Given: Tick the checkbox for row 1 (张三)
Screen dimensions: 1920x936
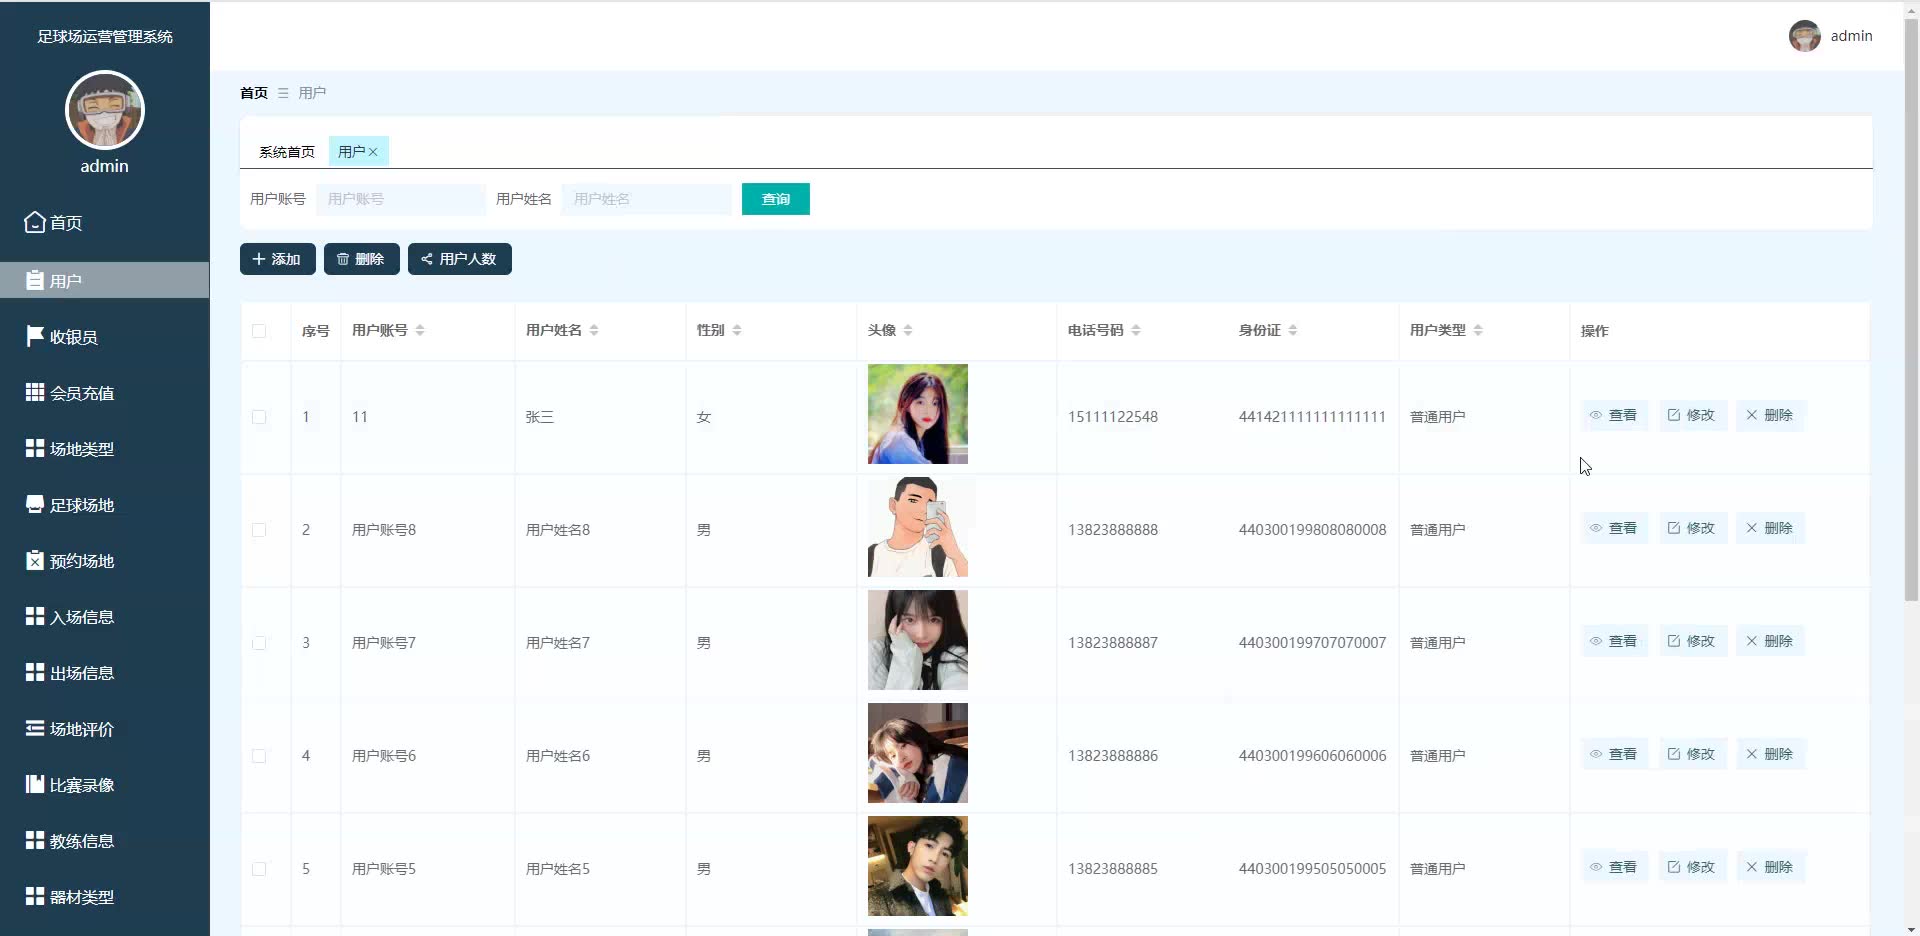Looking at the screenshot, I should (x=260, y=417).
